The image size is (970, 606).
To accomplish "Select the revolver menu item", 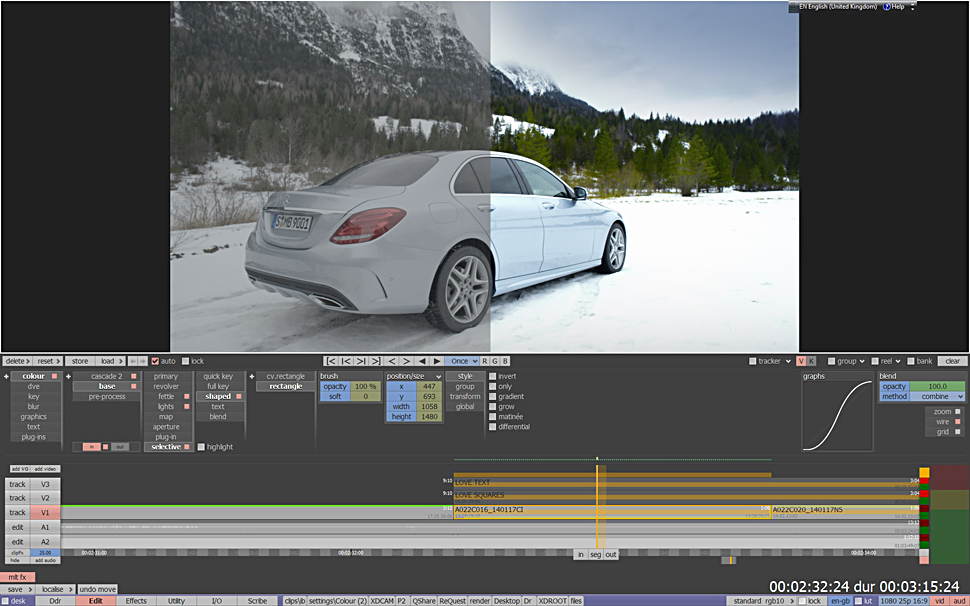I will tap(166, 387).
